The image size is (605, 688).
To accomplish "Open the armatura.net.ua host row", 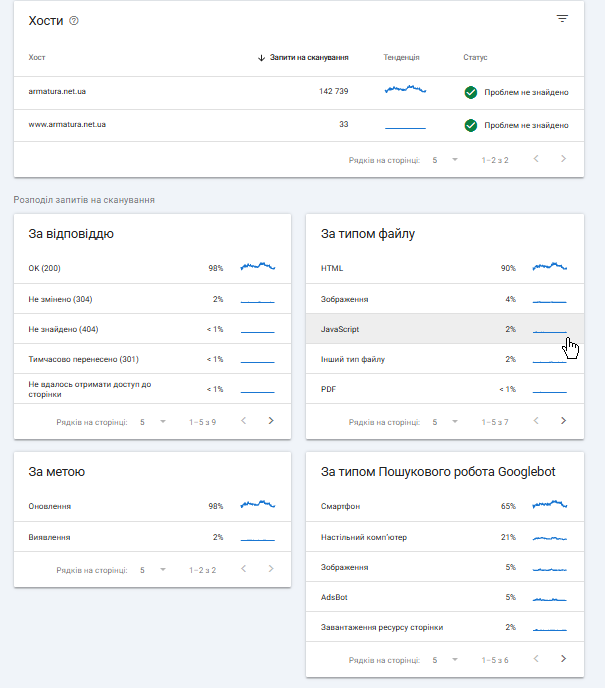I will pyautogui.click(x=299, y=93).
